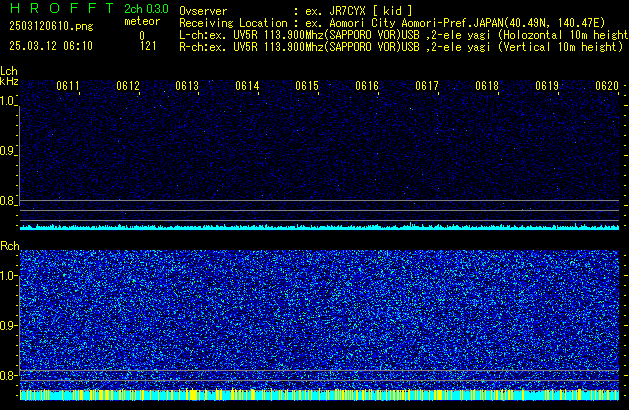The height and width of the screenshot is (410, 629).
Task: Click the file name 2503120610.png
Action: 51,26
